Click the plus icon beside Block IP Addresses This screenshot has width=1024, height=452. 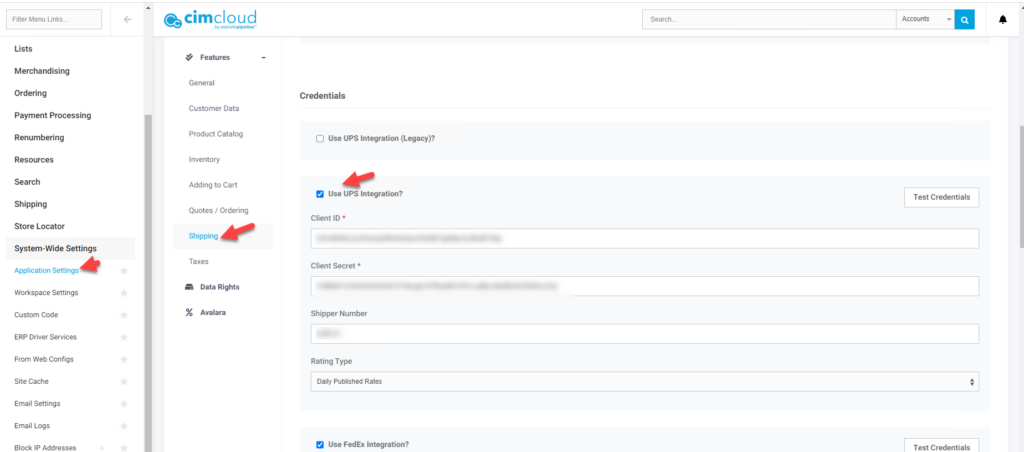pos(101,448)
